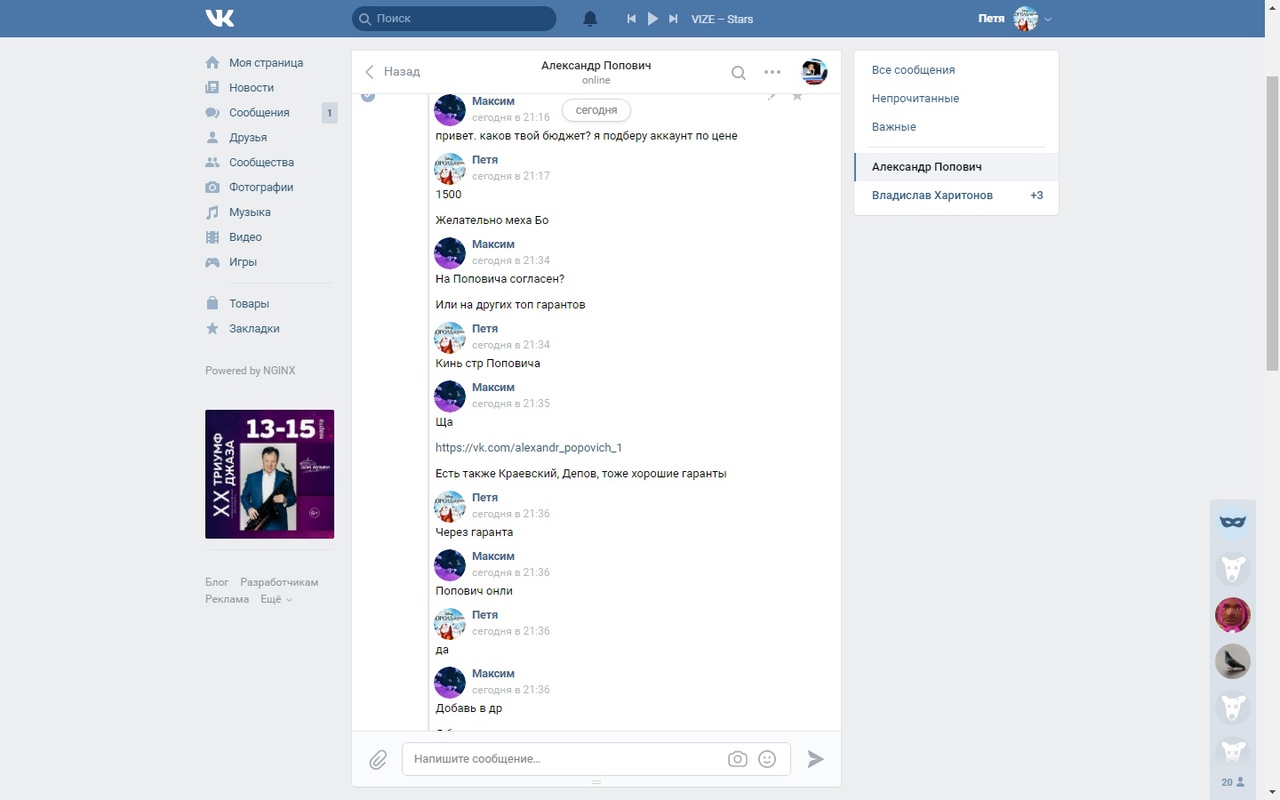Skip to the next track
The image size is (1280, 800).
coord(673,19)
